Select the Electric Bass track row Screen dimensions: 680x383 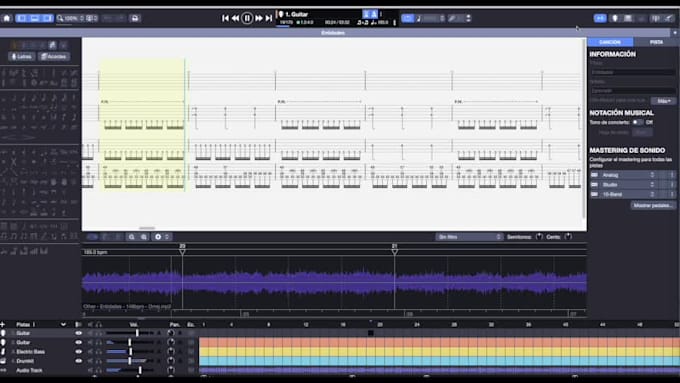click(x=30, y=352)
